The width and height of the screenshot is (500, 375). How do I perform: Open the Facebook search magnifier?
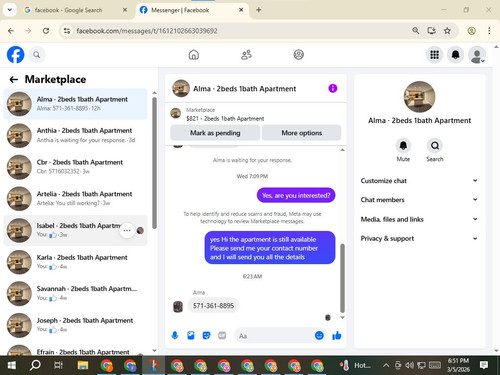click(x=37, y=55)
